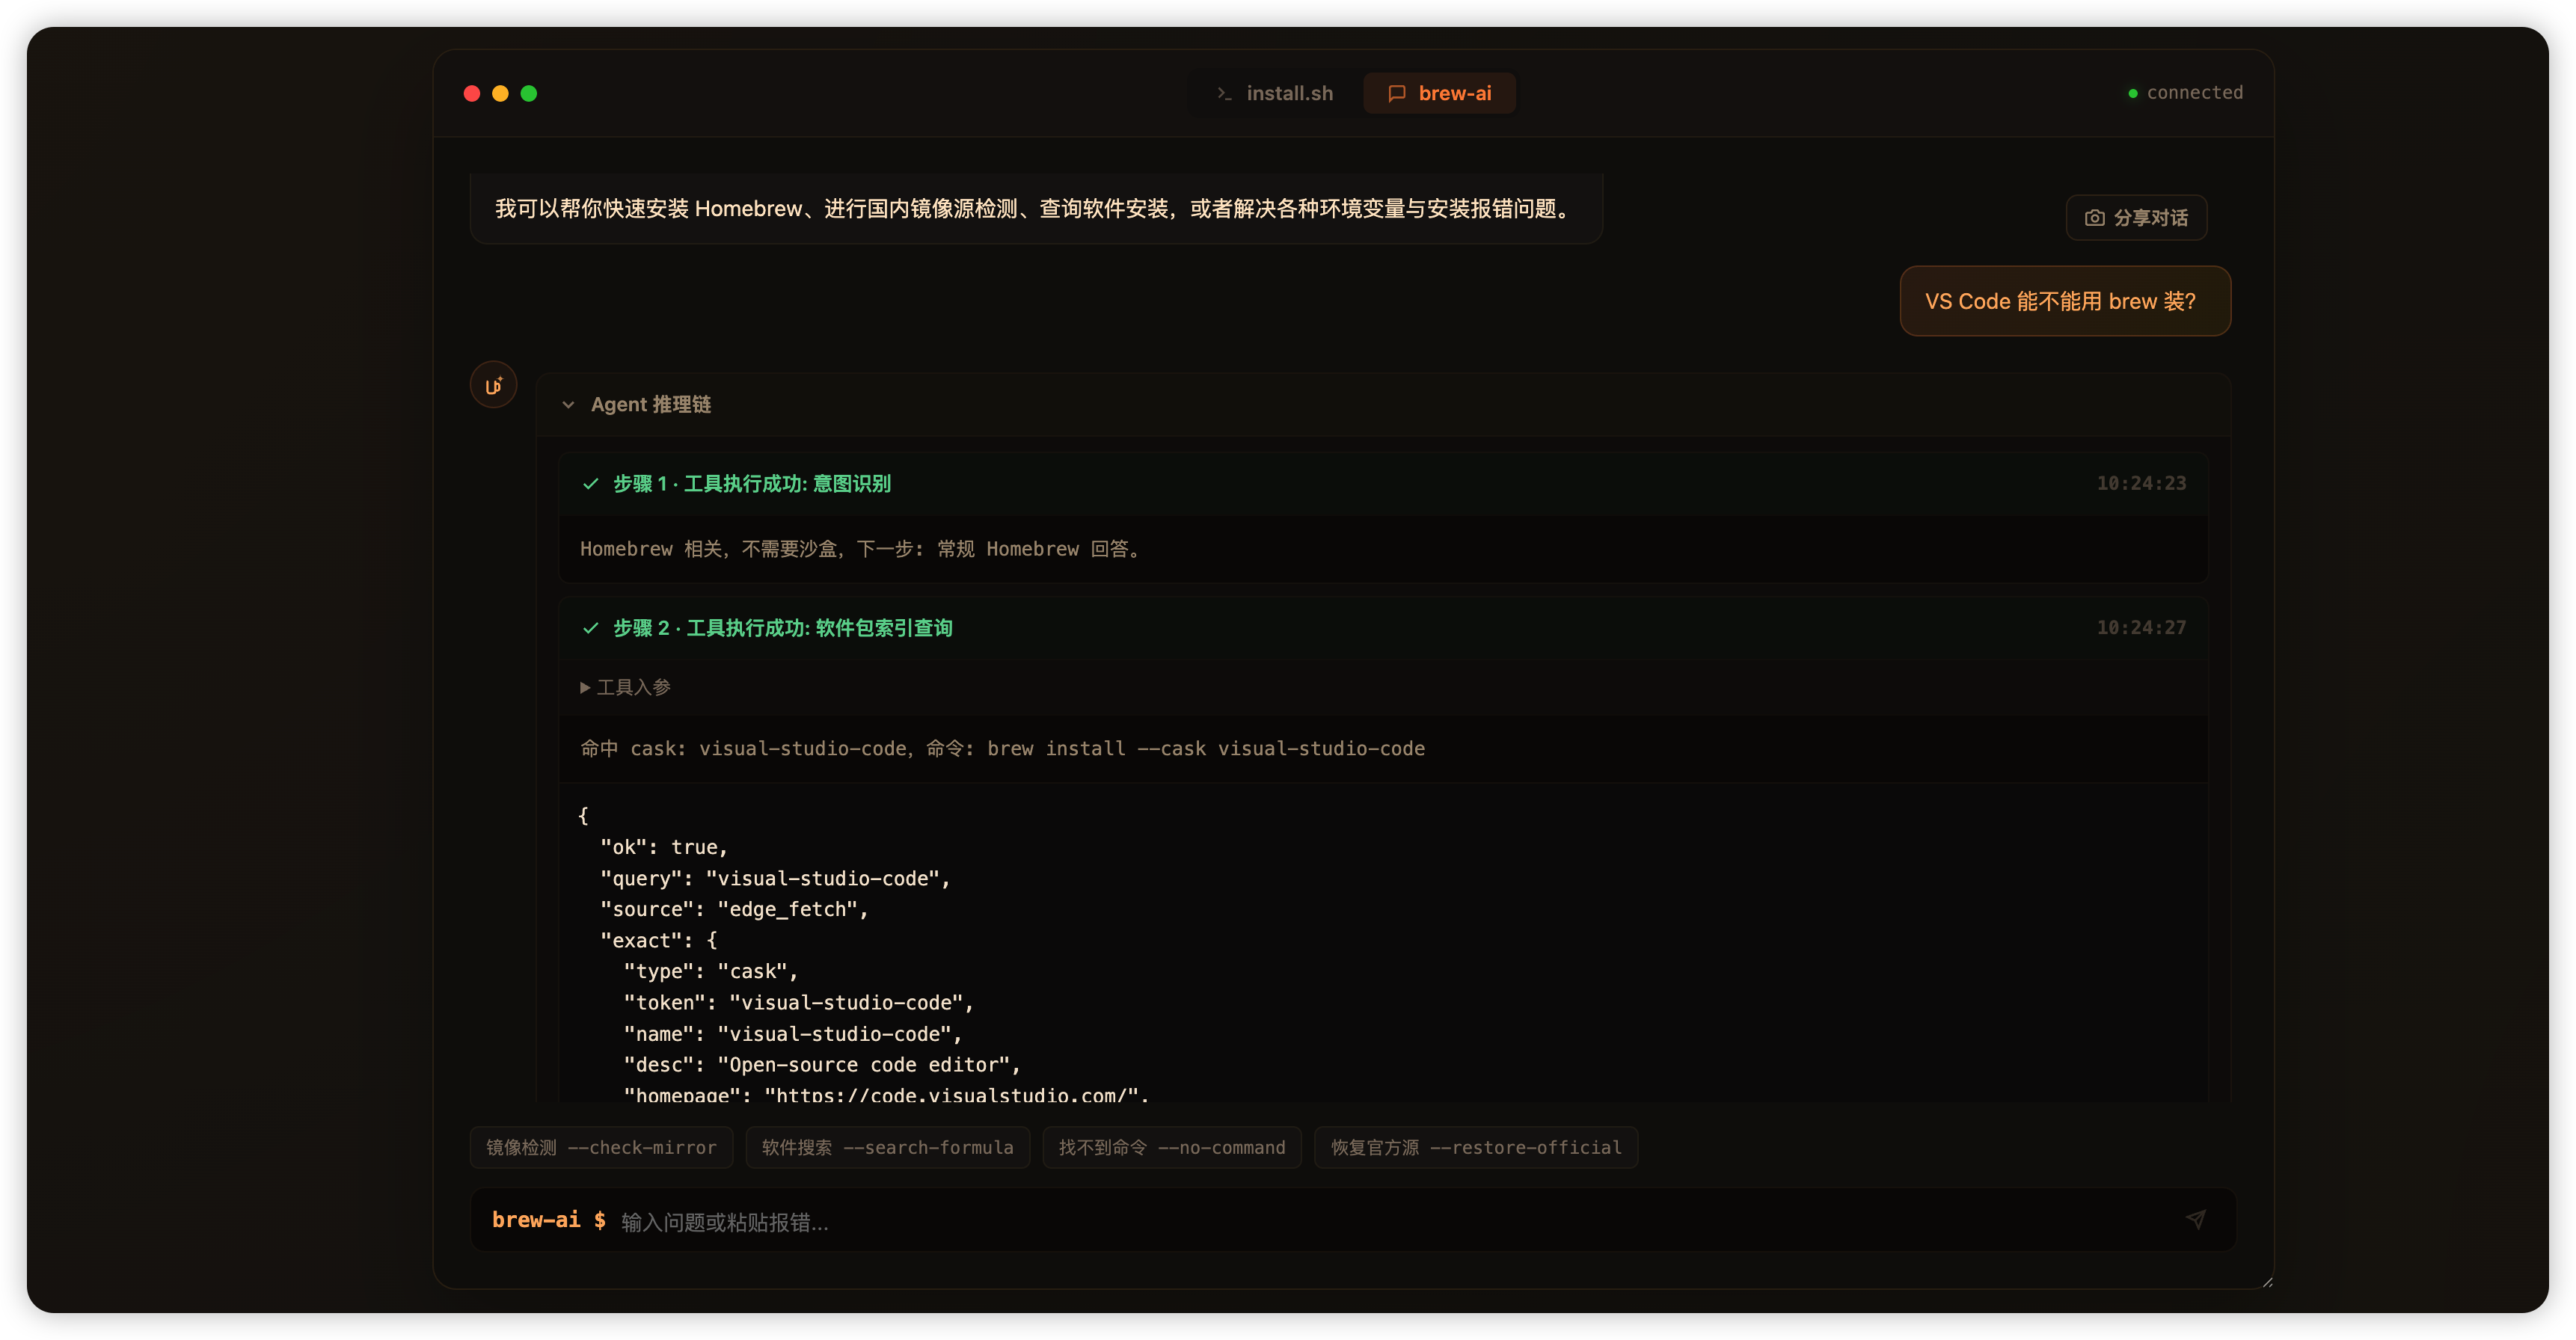Click the connected status label
Image resolution: width=2576 pixels, height=1340 pixels.
pos(2194,92)
